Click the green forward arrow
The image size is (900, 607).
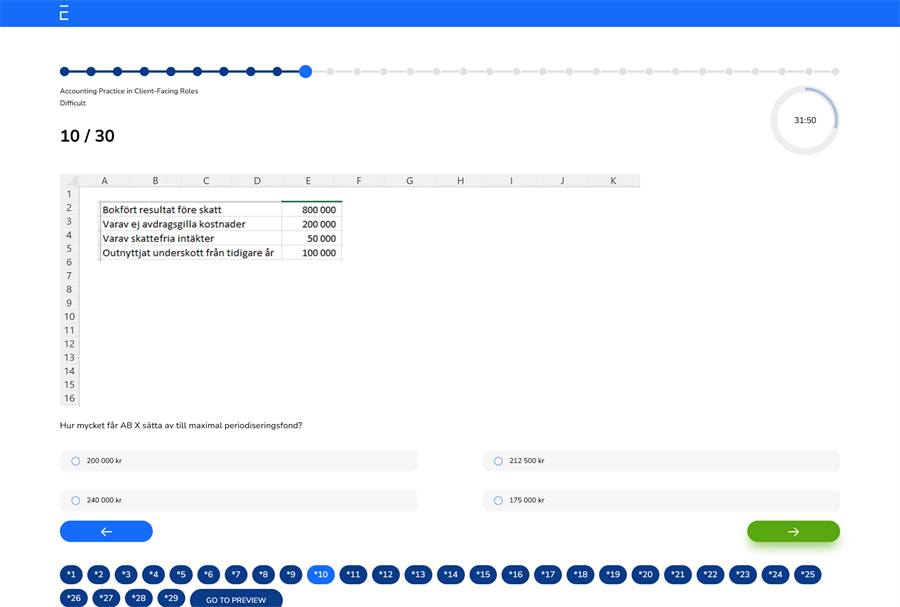tap(793, 531)
